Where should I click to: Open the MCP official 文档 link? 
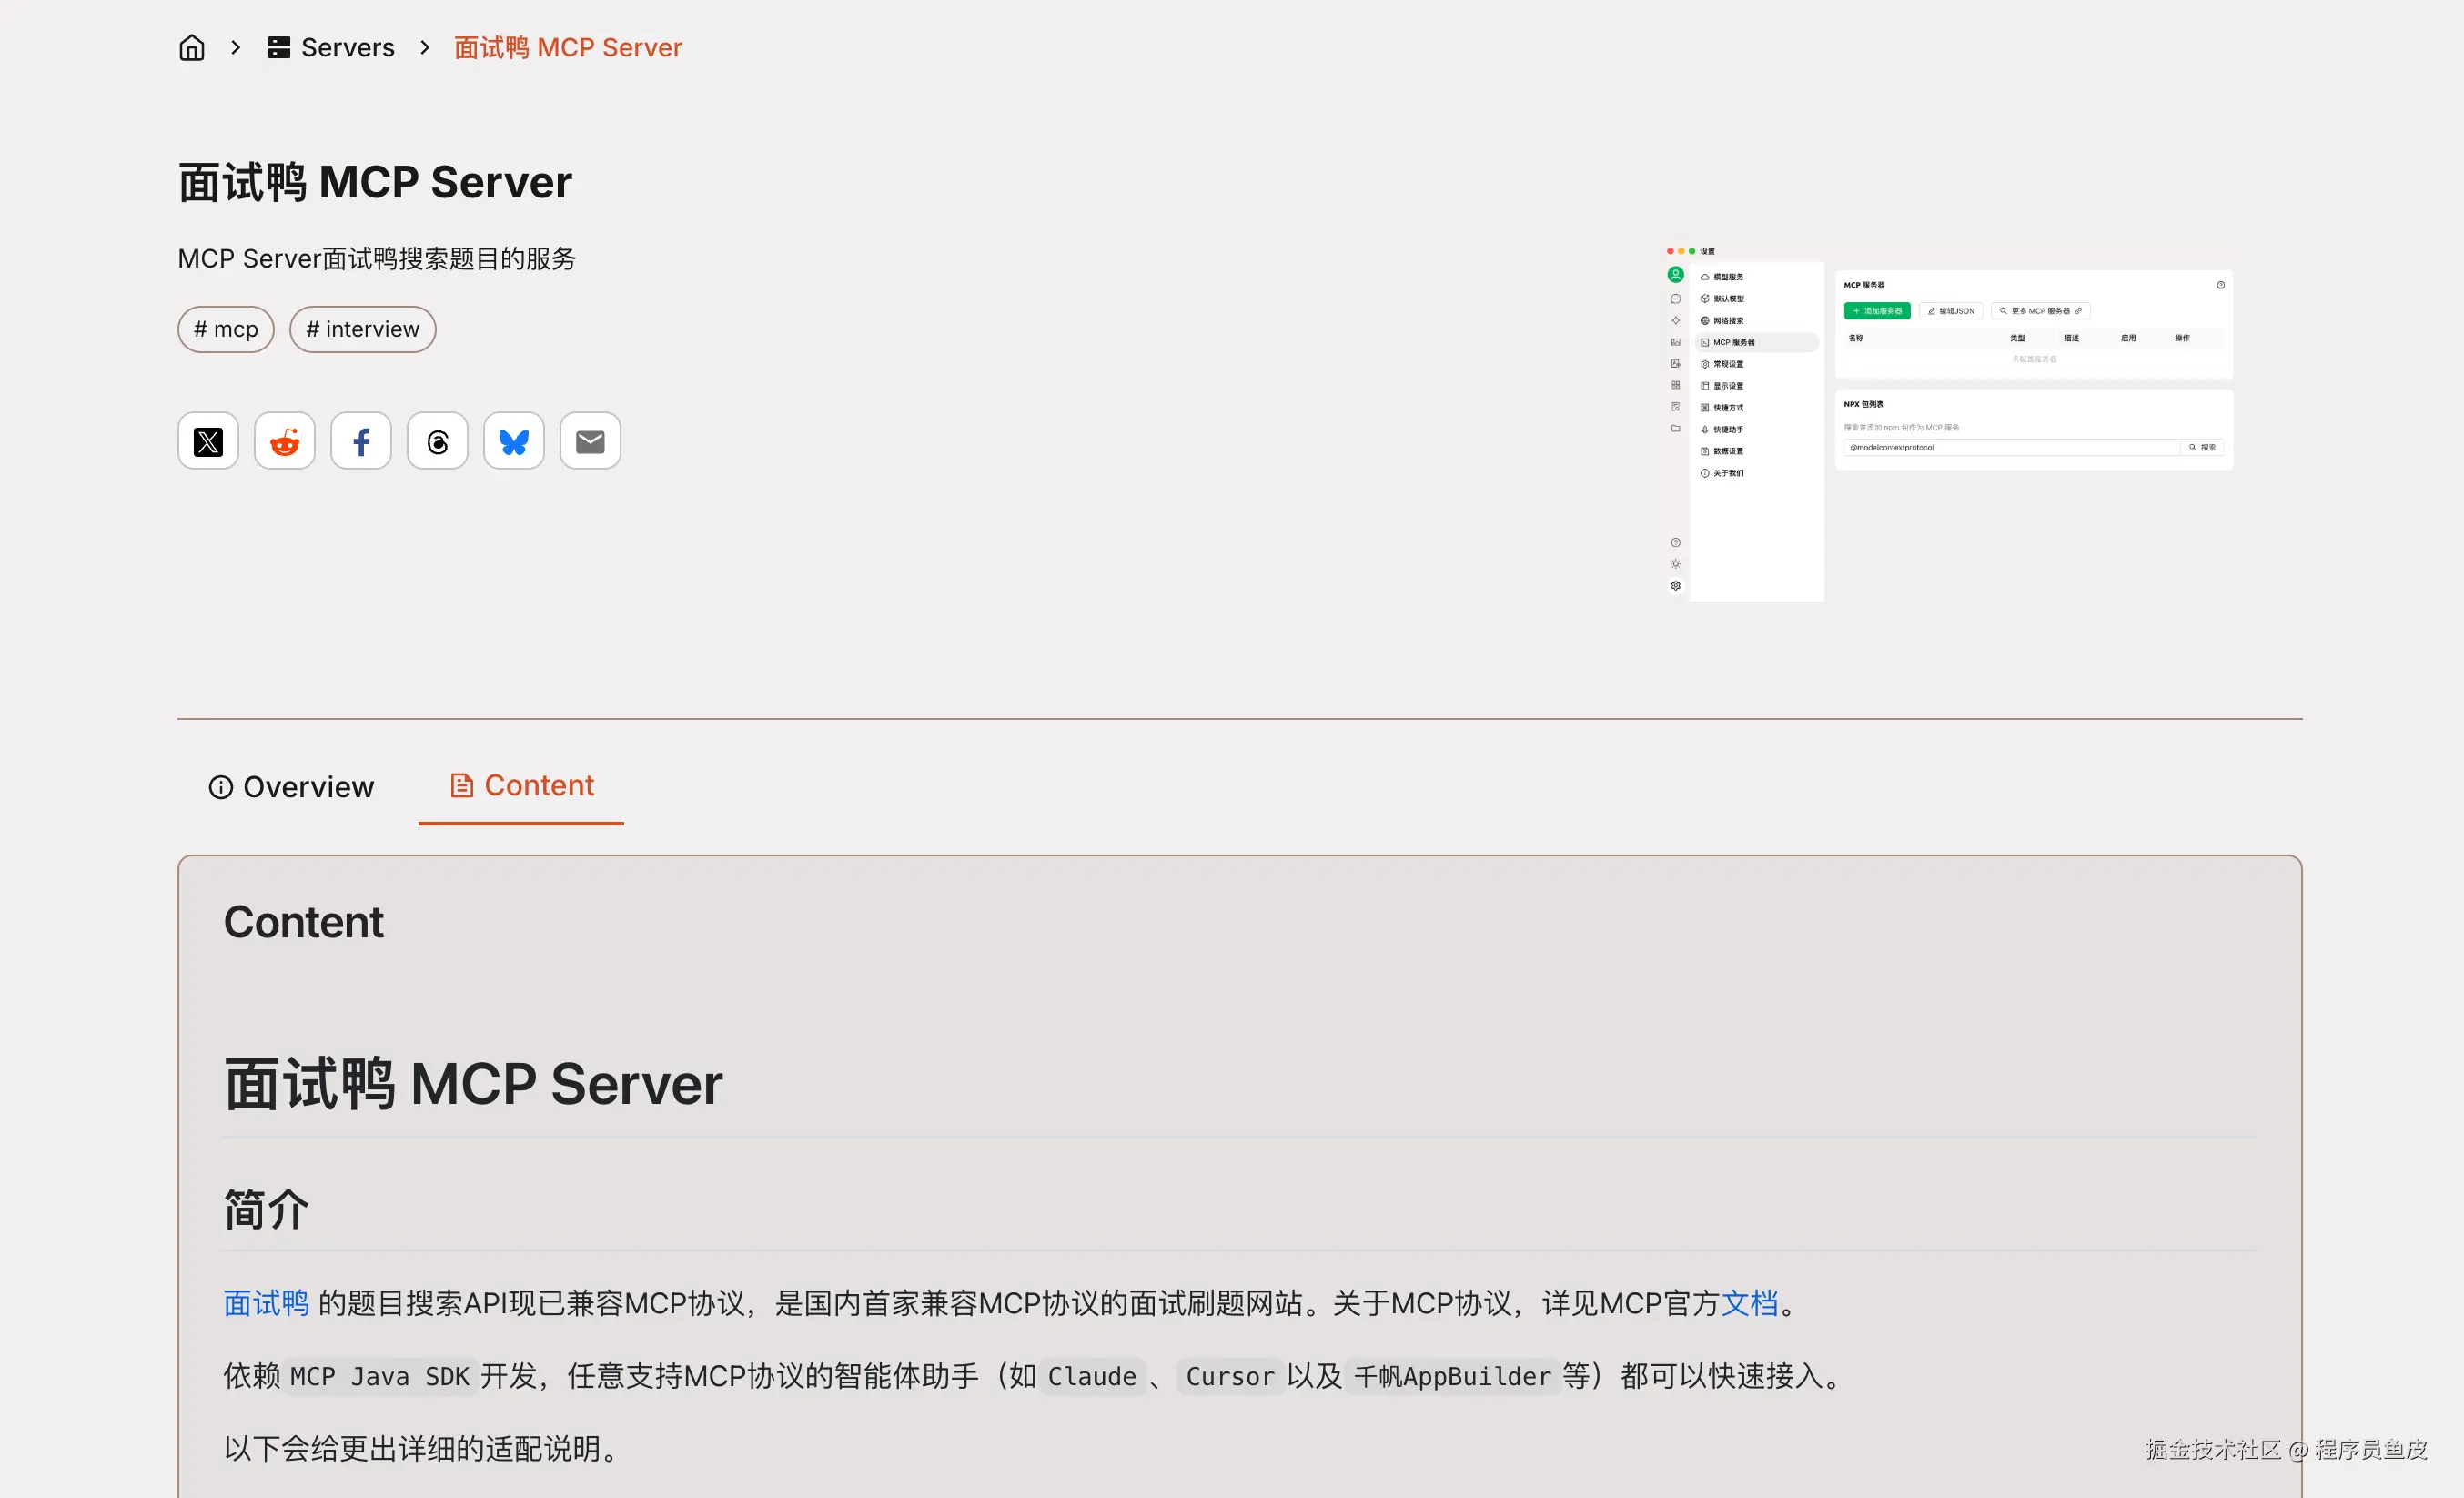pyautogui.click(x=1749, y=1303)
